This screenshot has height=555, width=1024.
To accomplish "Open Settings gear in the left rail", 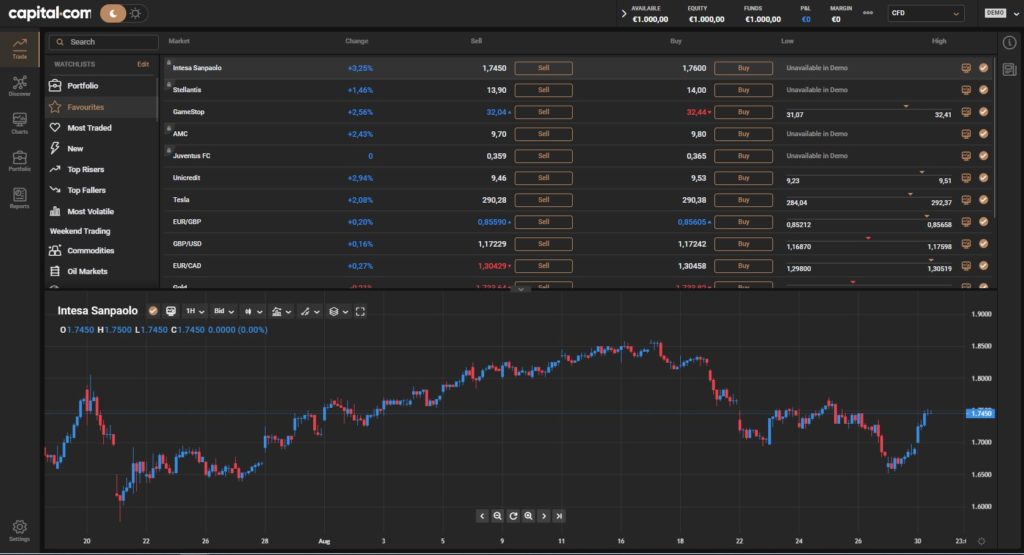I will [x=20, y=530].
